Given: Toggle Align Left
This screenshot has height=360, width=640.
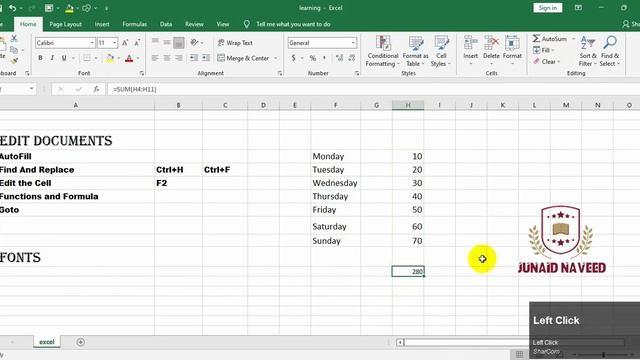Looking at the screenshot, I should tap(155, 58).
